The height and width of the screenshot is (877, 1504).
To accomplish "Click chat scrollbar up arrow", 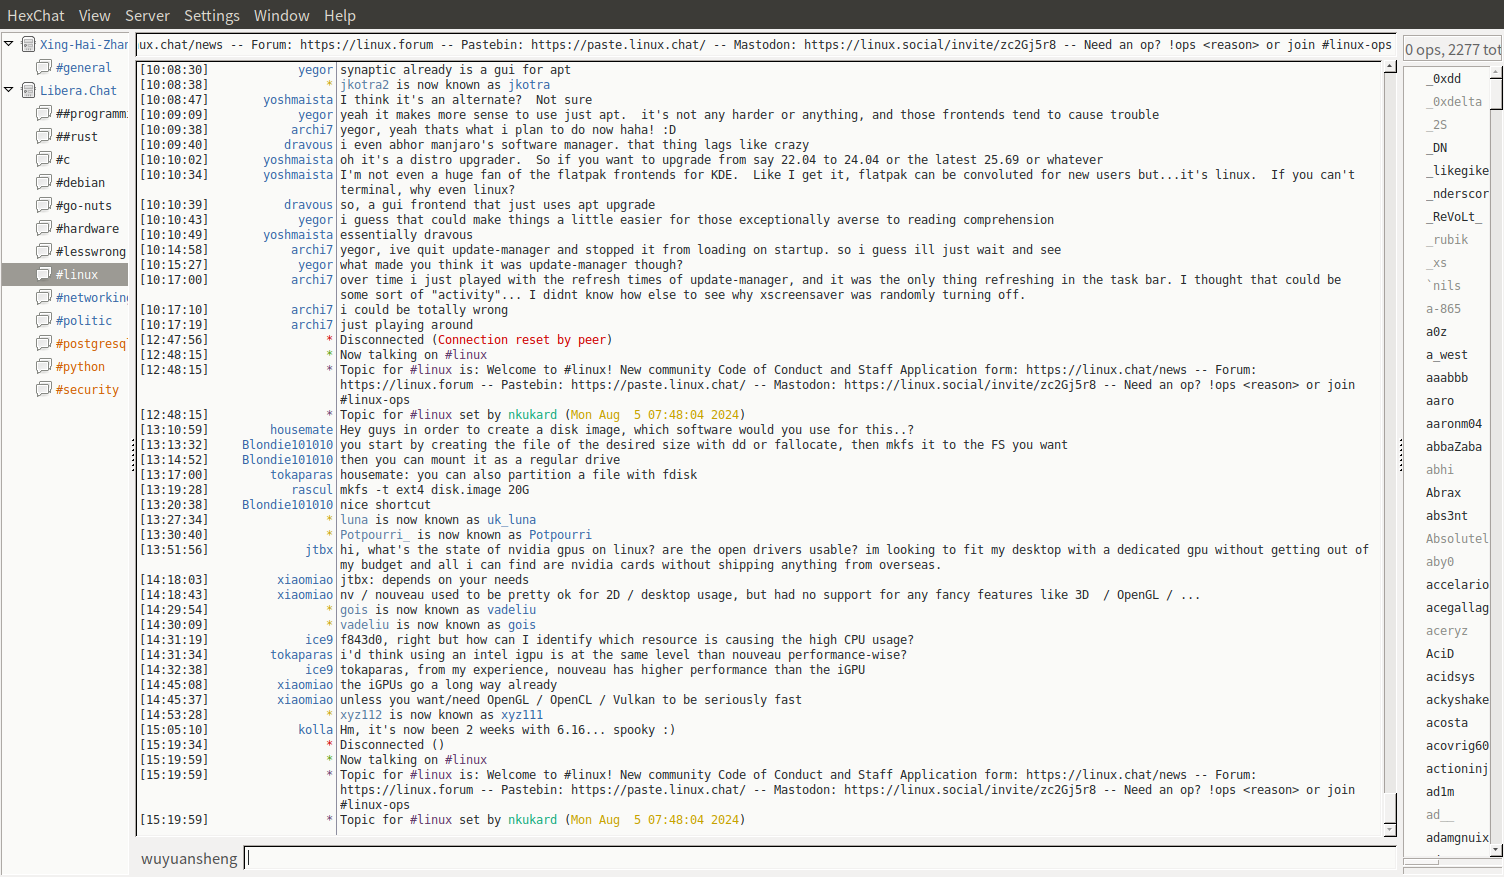I will [1390, 67].
